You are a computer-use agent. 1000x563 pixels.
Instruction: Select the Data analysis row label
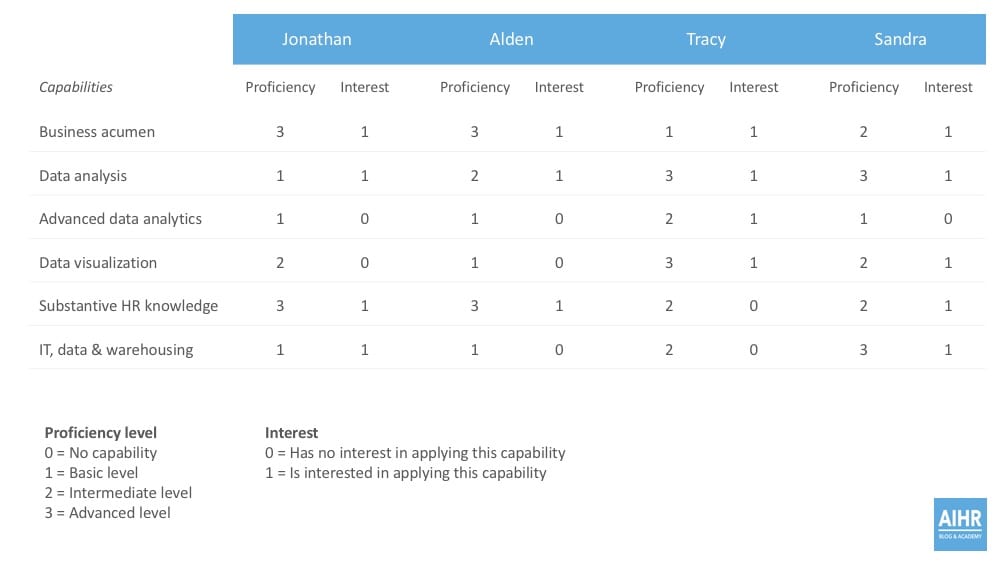(x=83, y=176)
